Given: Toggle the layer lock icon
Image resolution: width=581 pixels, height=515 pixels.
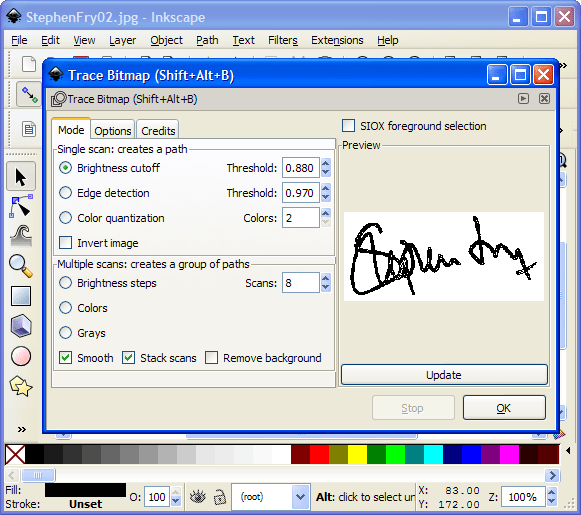Looking at the screenshot, I should 220,497.
